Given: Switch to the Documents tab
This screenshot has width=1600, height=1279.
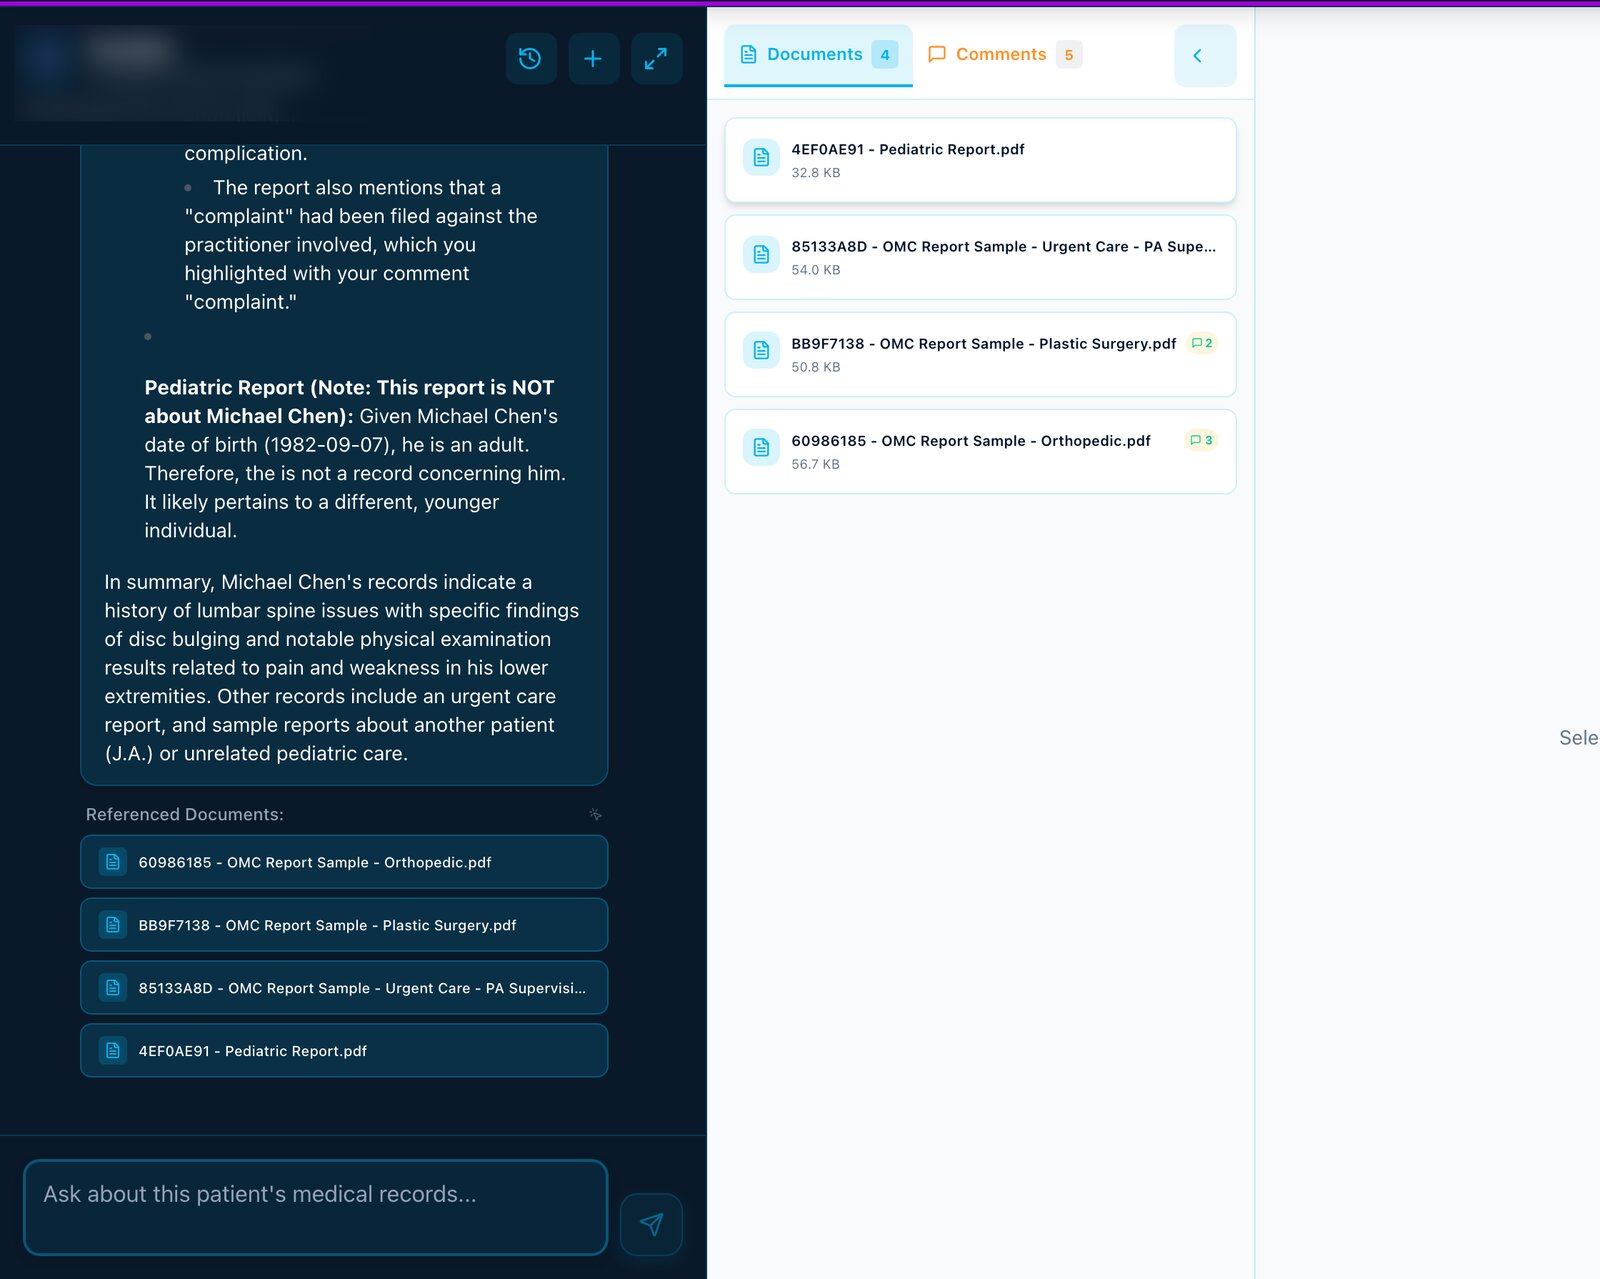Looking at the screenshot, I should point(818,55).
